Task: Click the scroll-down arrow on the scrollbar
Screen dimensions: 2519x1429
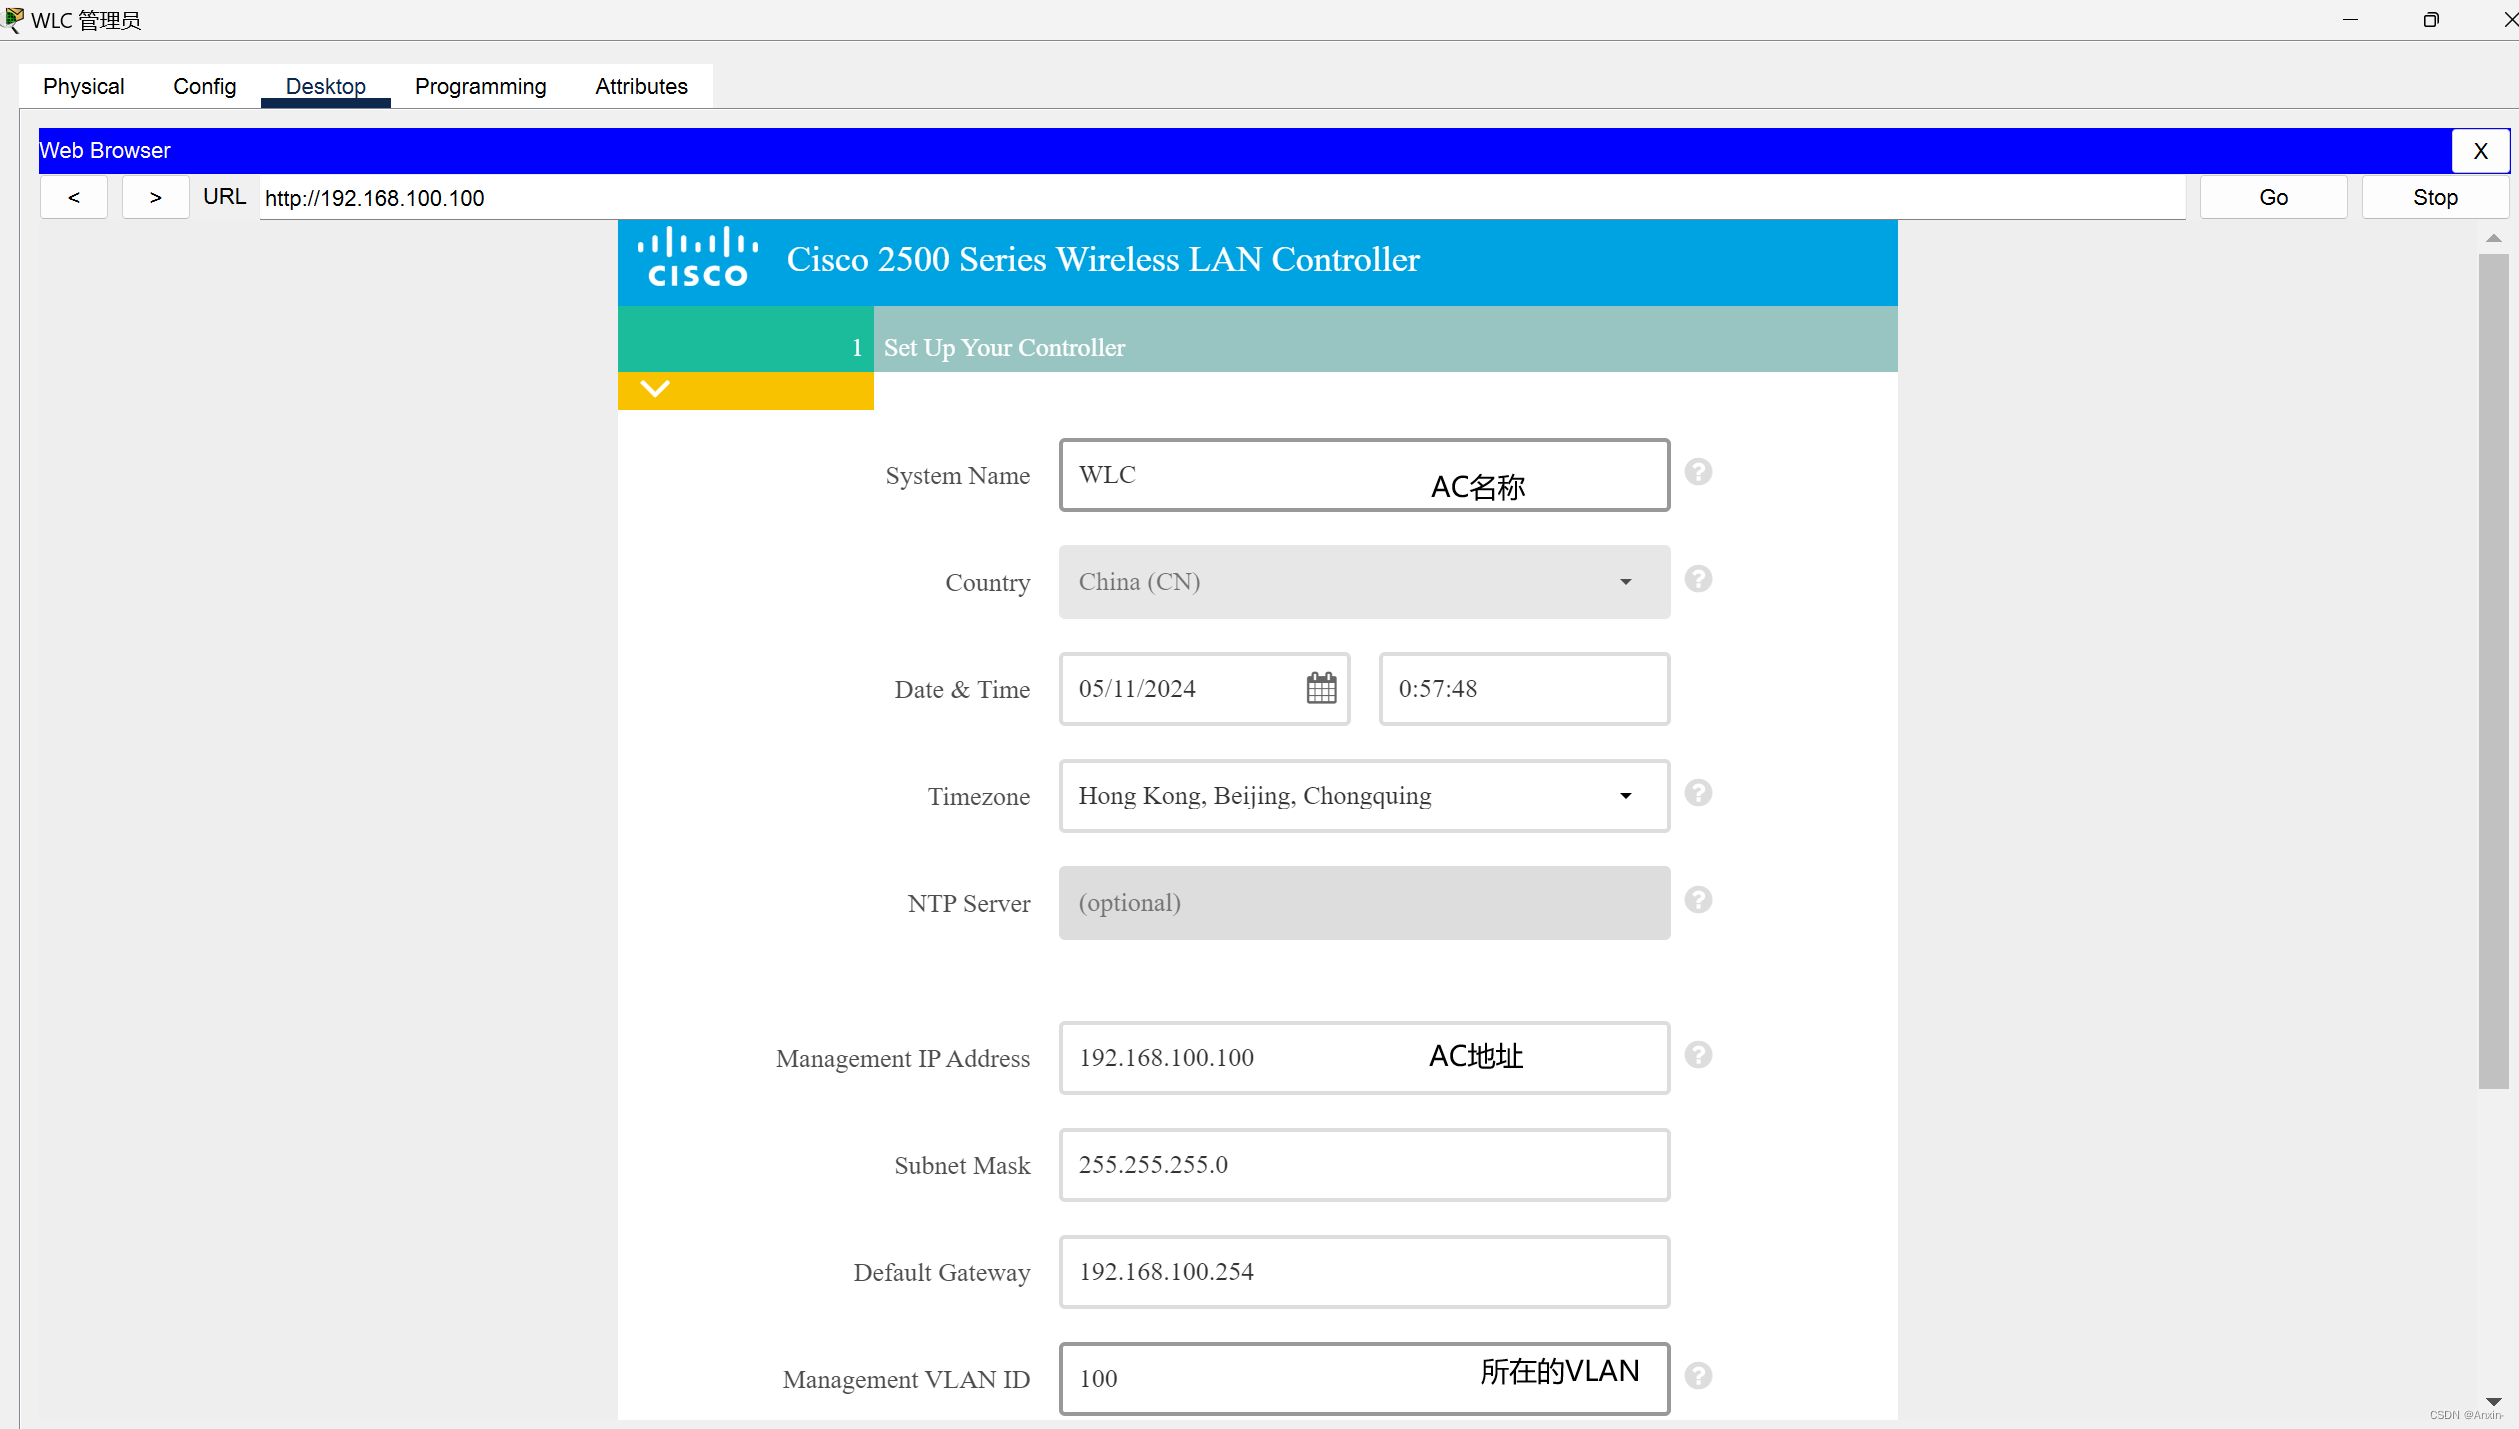Action: point(2494,1402)
